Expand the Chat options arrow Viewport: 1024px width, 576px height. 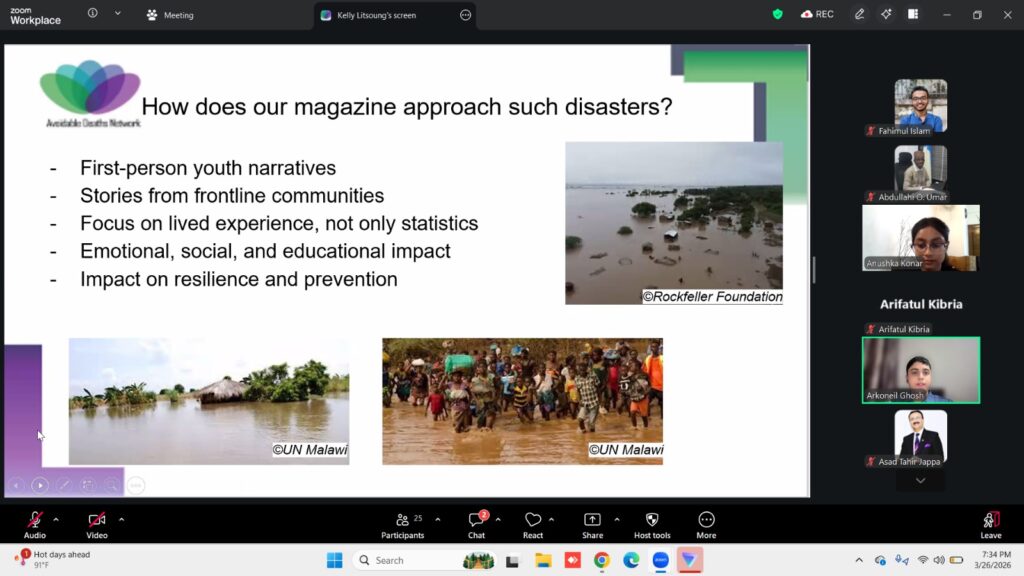click(497, 519)
